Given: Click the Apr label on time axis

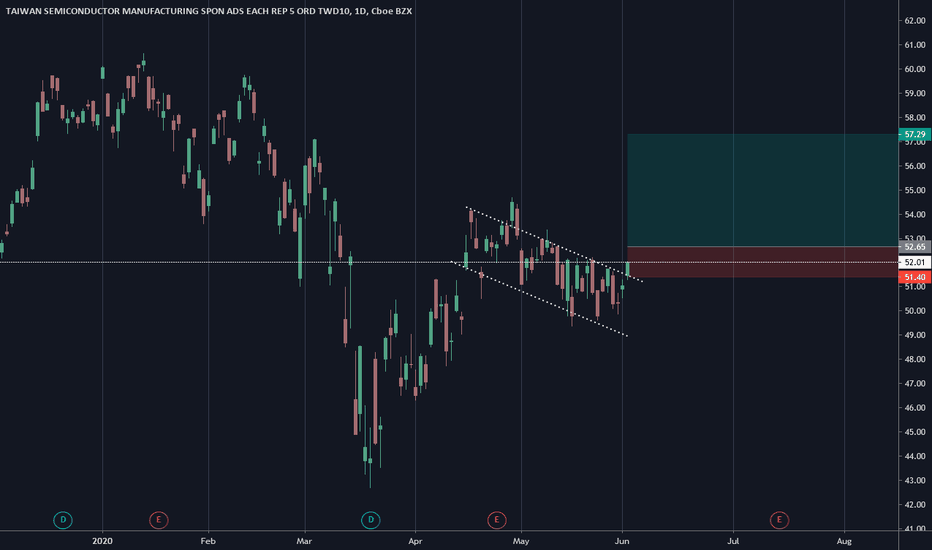Looking at the screenshot, I should coord(415,541).
